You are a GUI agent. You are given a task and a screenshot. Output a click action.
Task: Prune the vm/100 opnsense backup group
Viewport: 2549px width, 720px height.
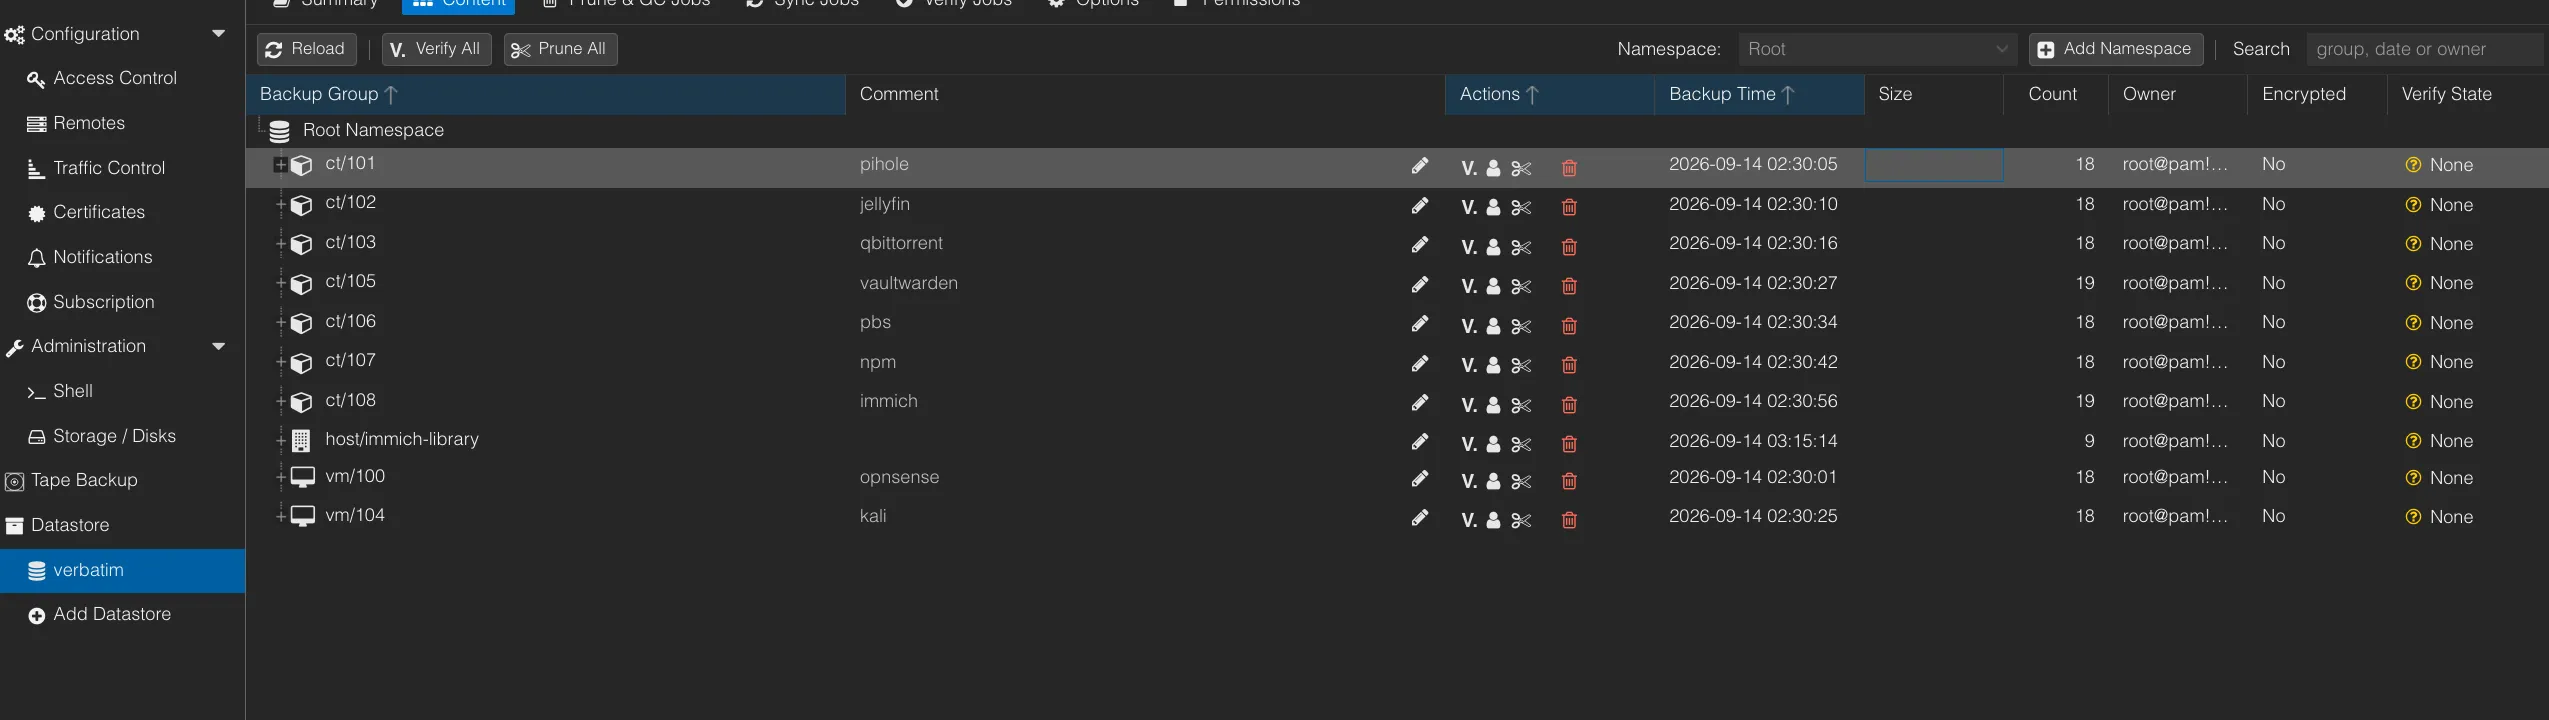[x=1521, y=481]
